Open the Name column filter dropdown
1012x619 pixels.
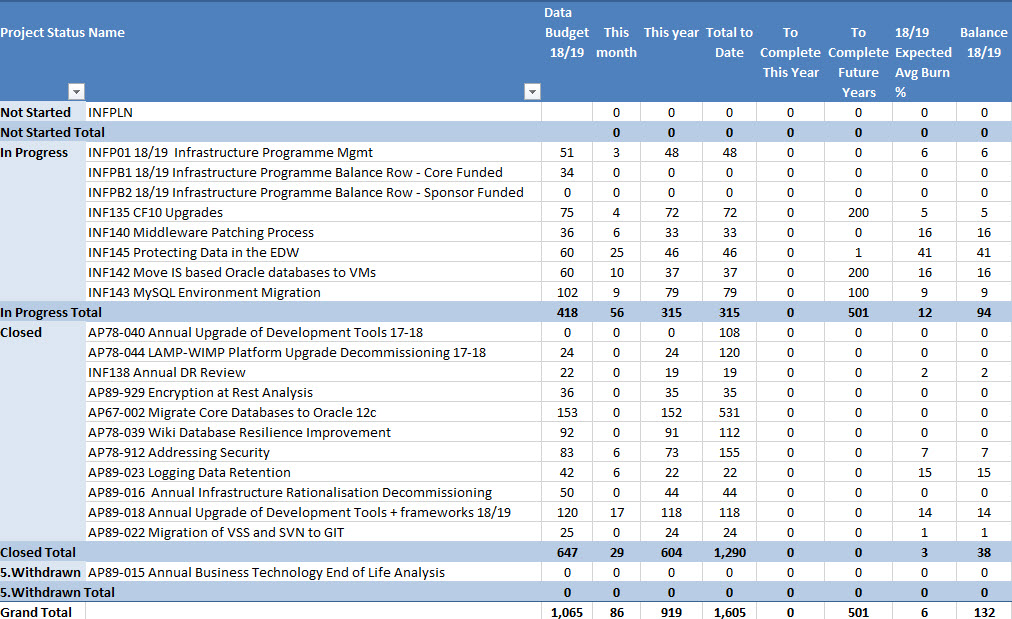(x=532, y=92)
